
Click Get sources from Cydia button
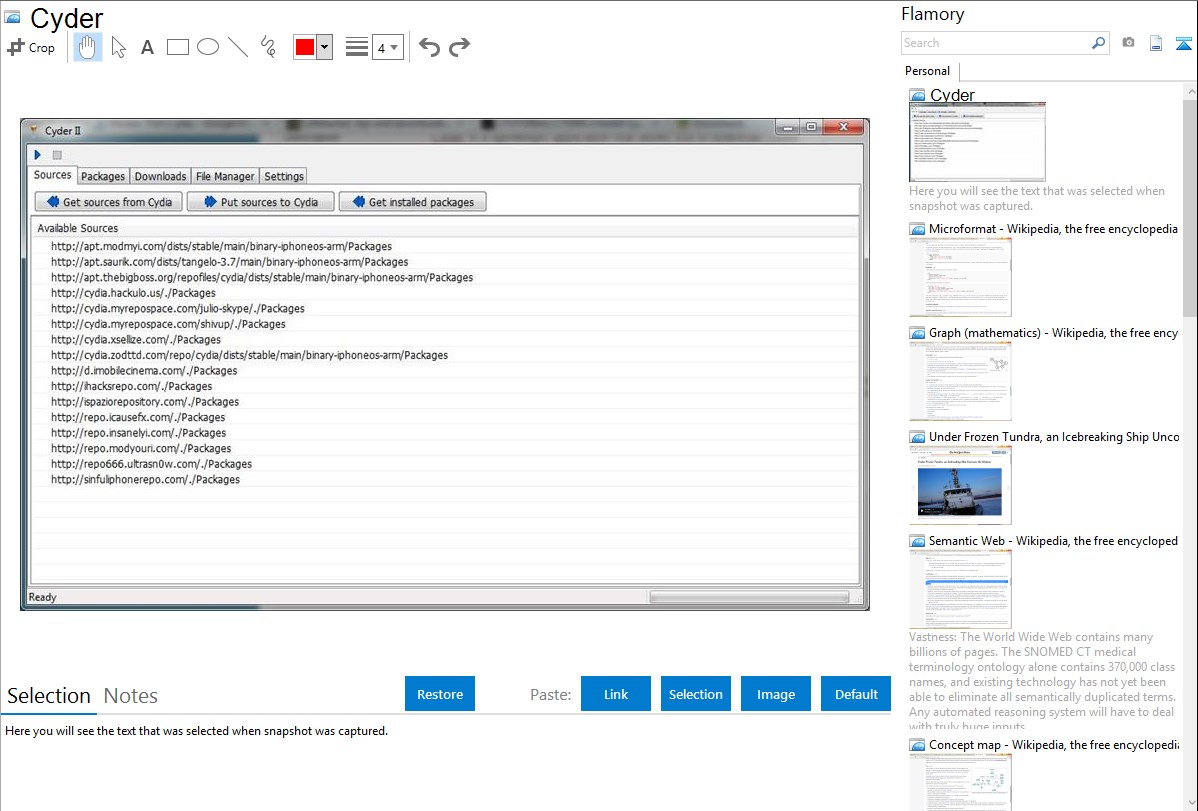(108, 202)
